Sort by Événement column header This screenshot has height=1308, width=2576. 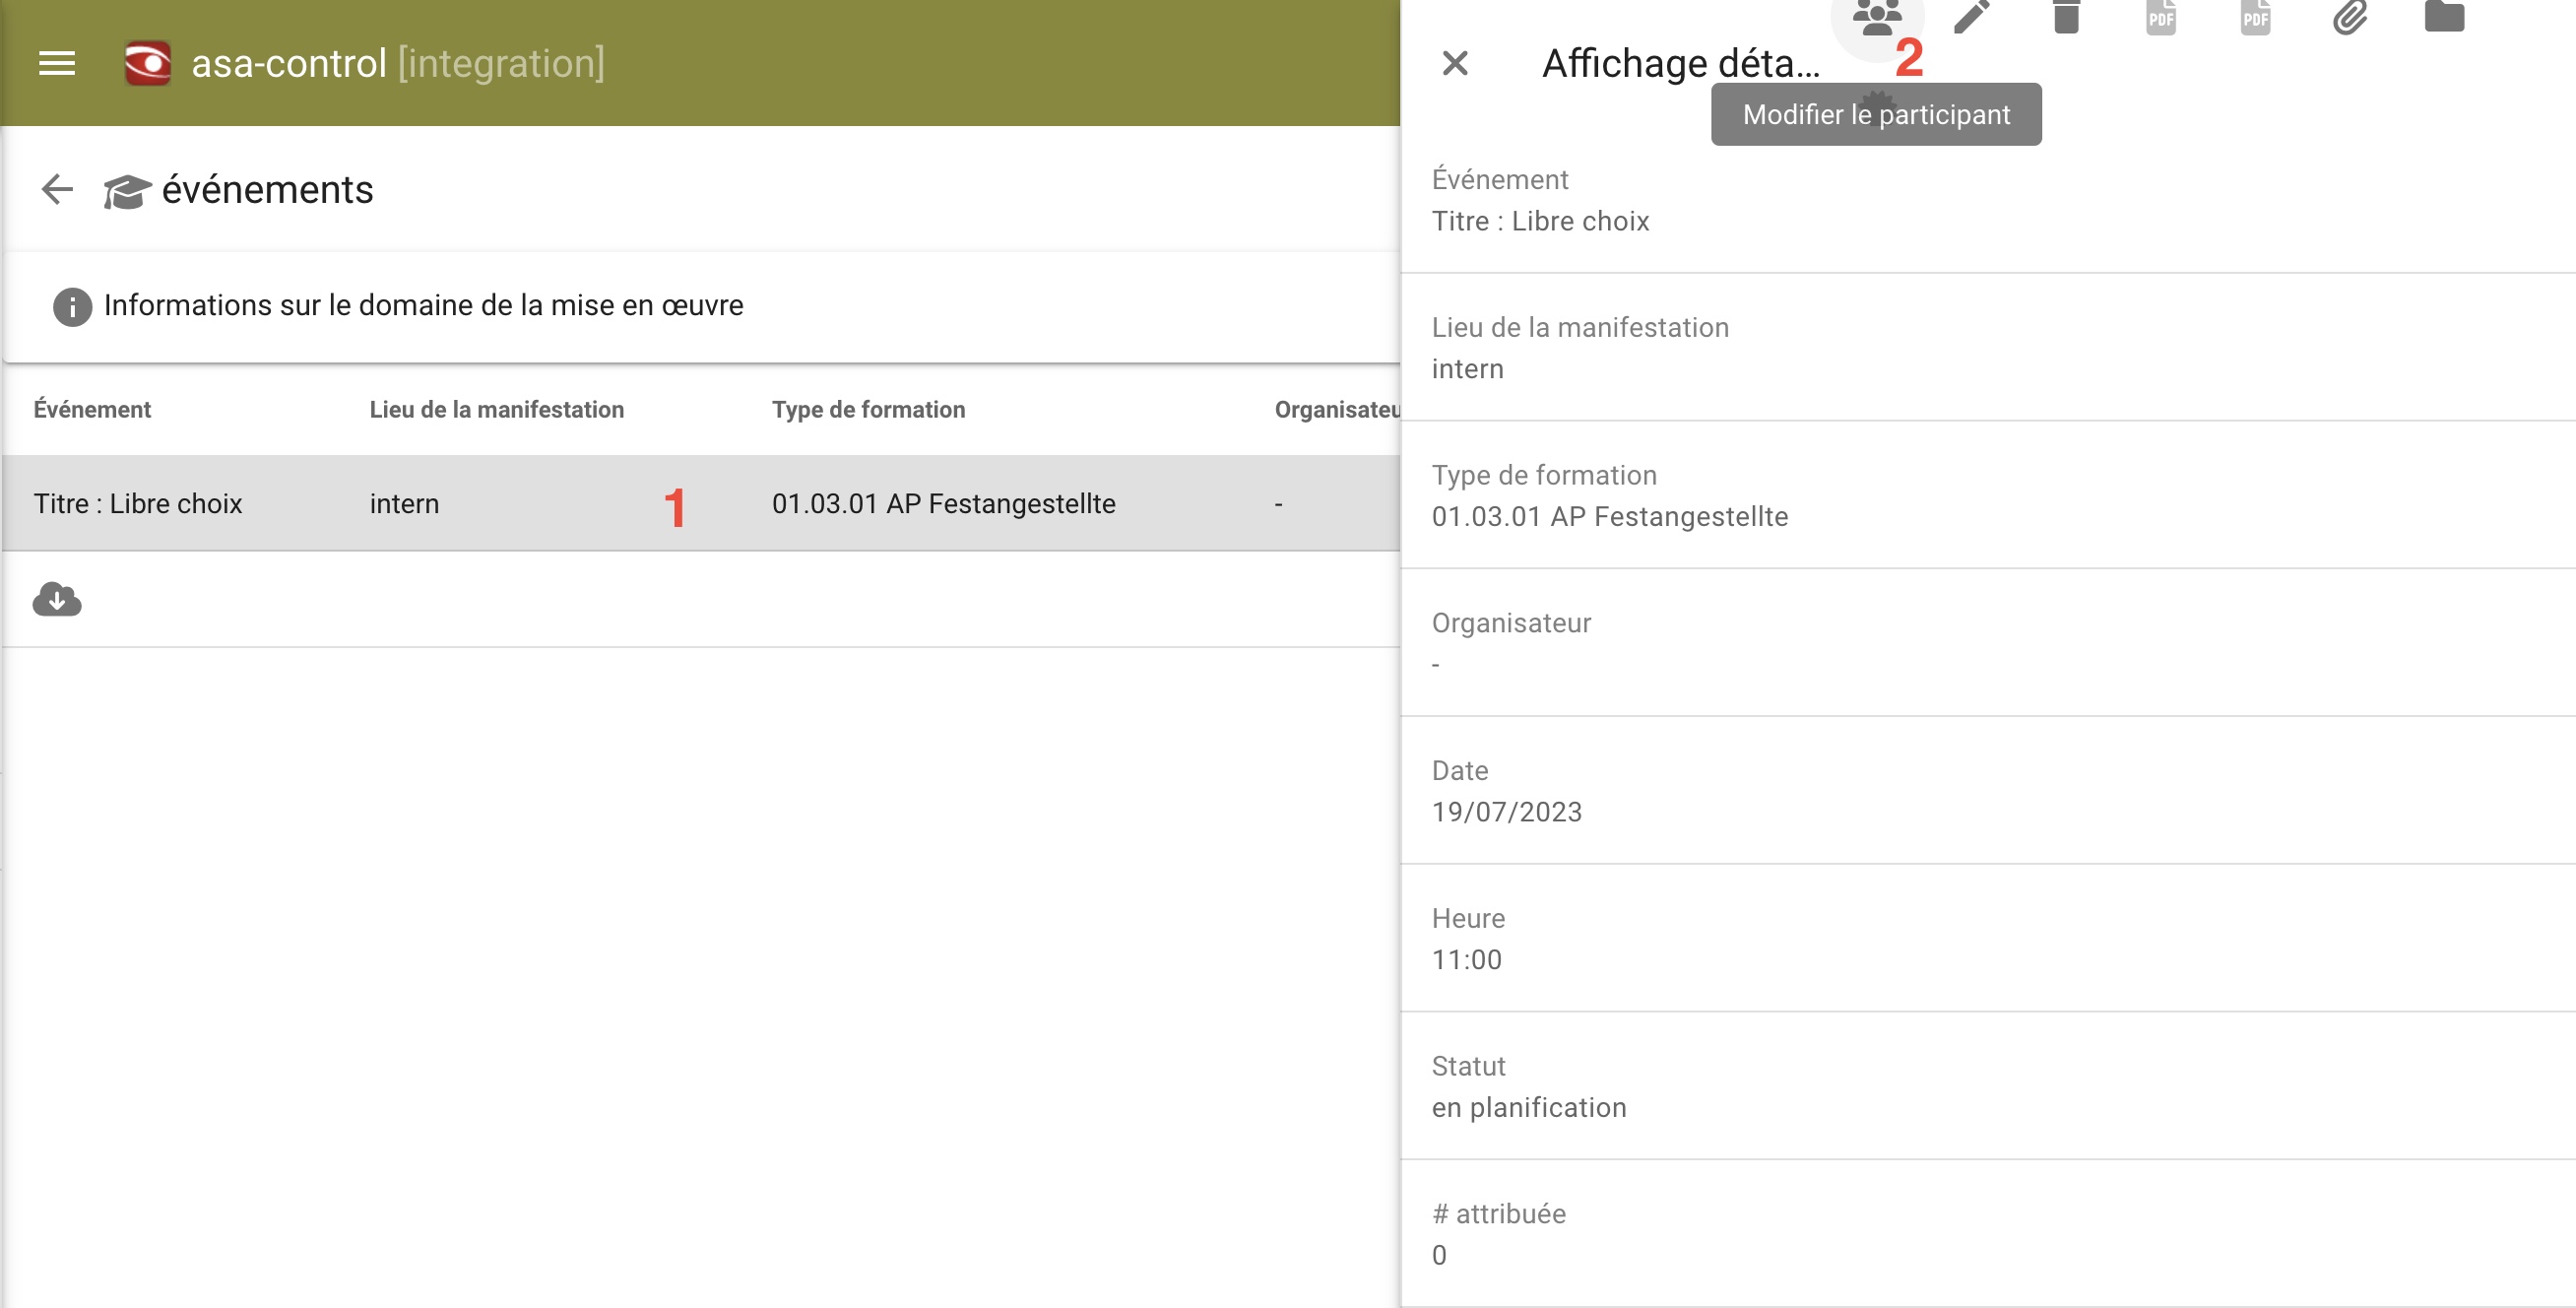(92, 409)
